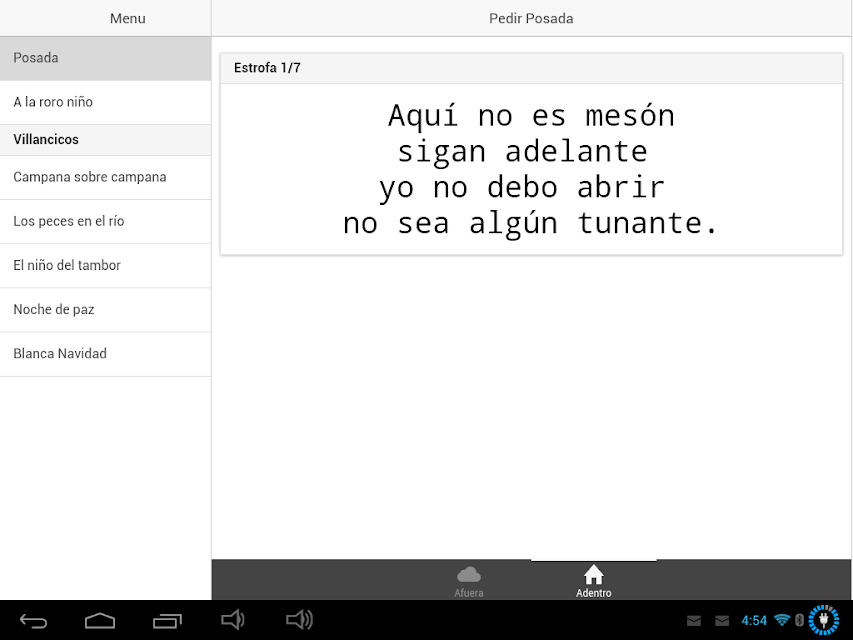853x640 pixels.
Task: Lower volume with the speaker icon
Action: 233,620
